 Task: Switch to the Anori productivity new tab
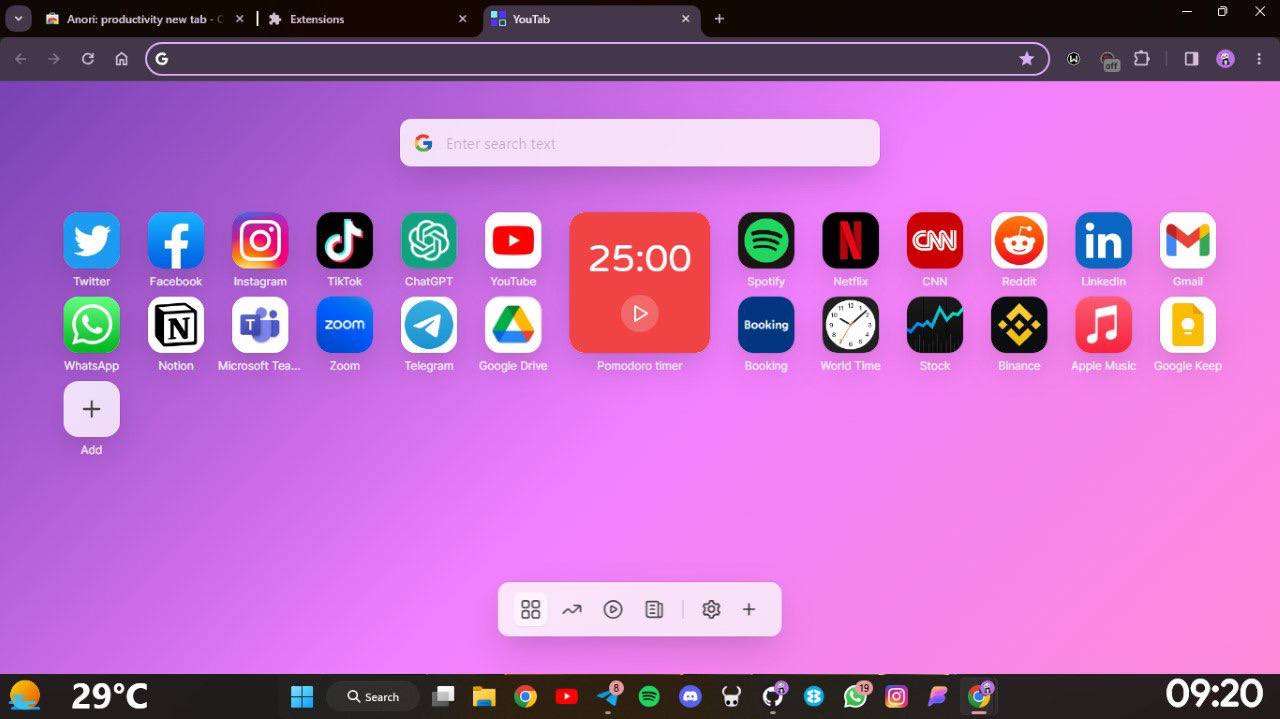tap(144, 19)
